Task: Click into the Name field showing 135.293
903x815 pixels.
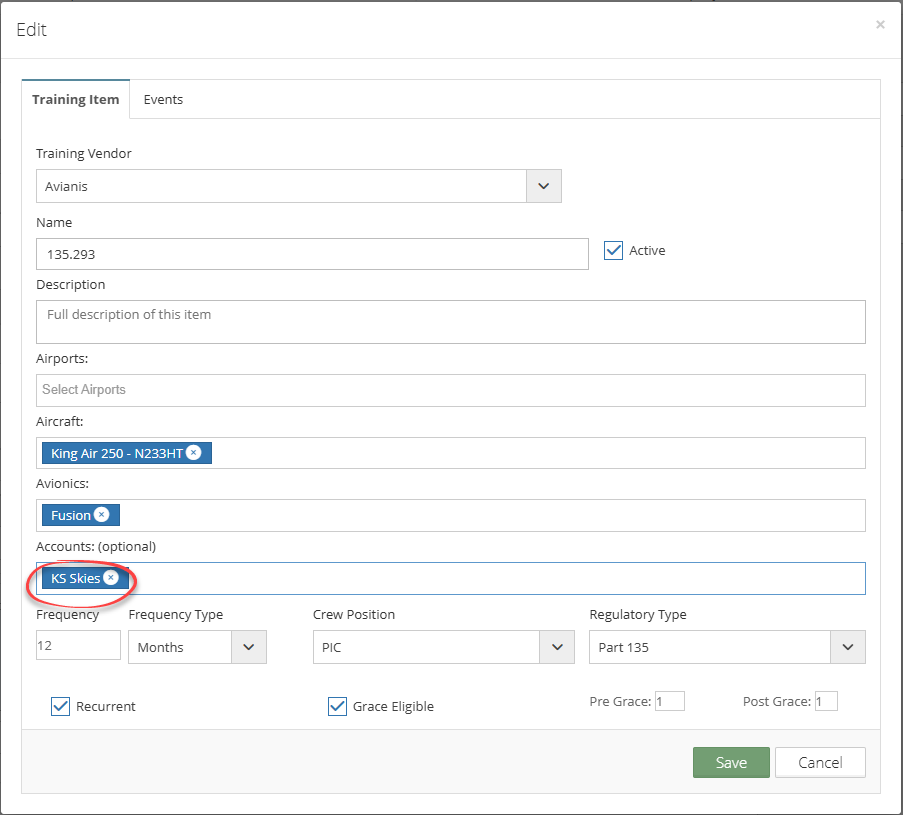Action: tap(312, 254)
